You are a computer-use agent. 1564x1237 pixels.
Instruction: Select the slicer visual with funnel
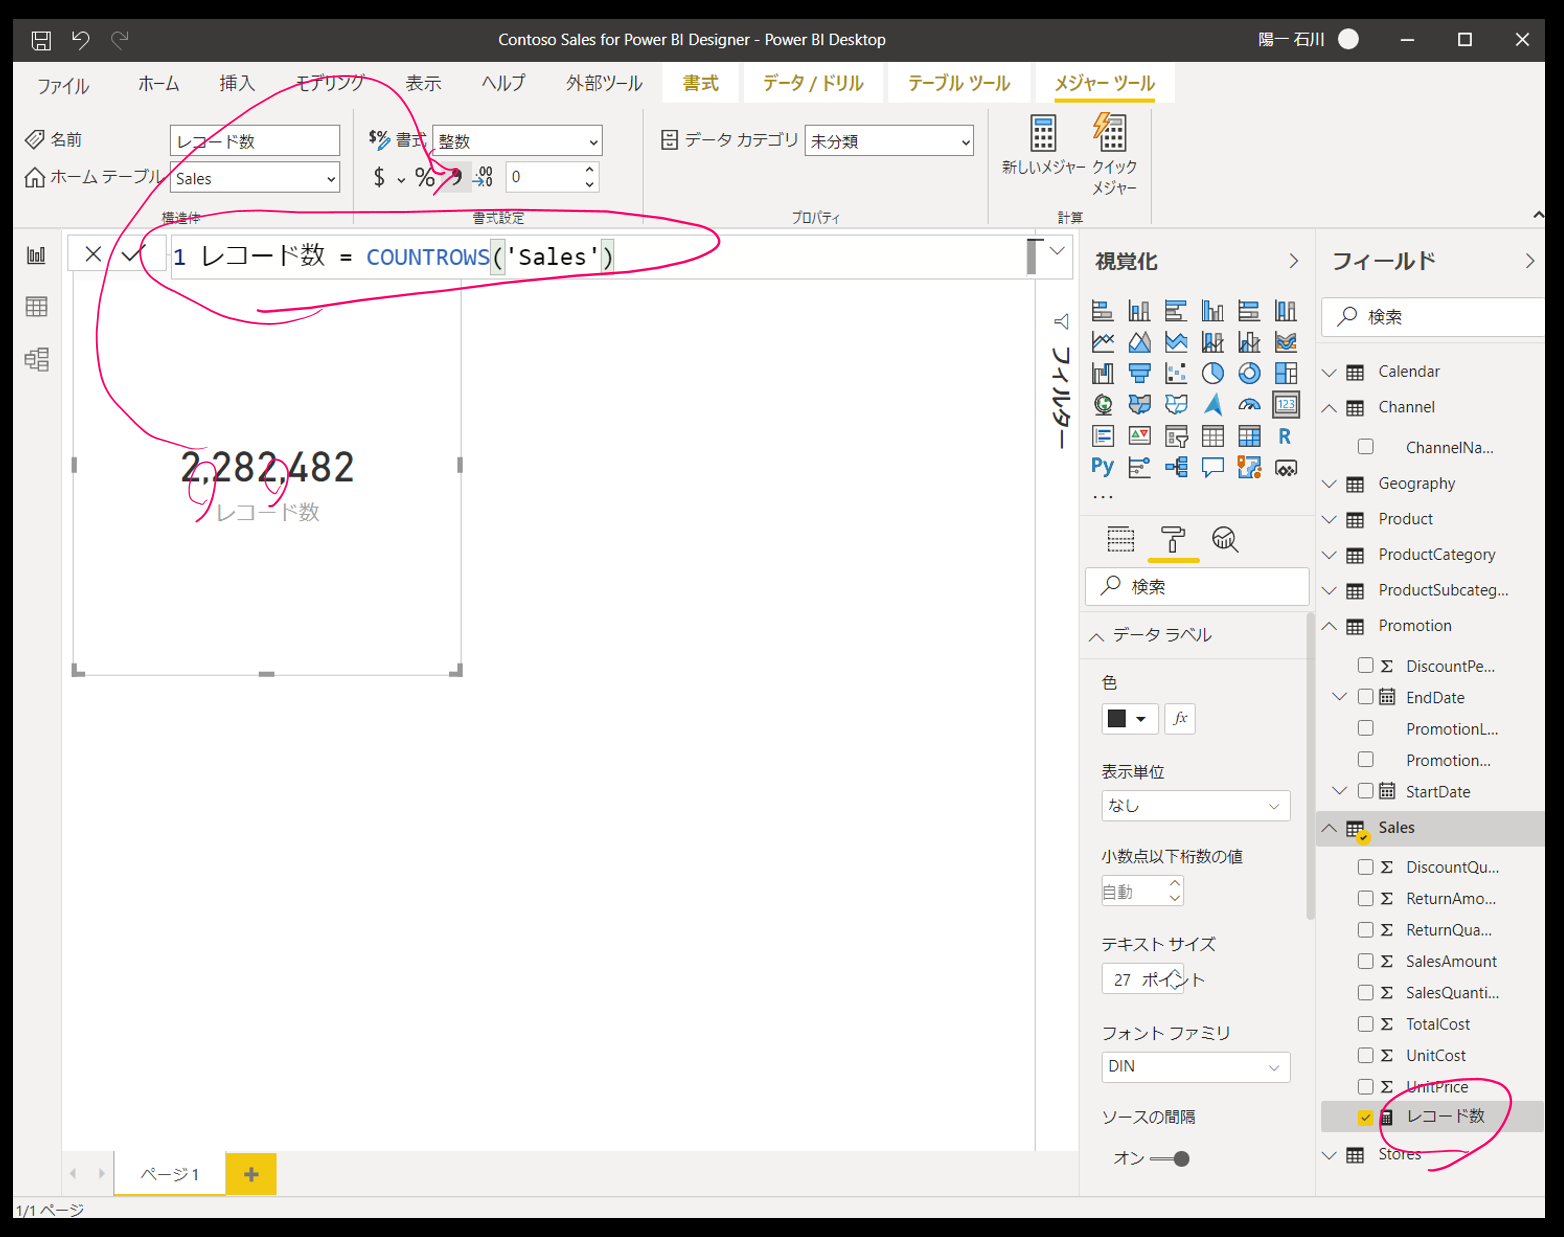(1176, 436)
